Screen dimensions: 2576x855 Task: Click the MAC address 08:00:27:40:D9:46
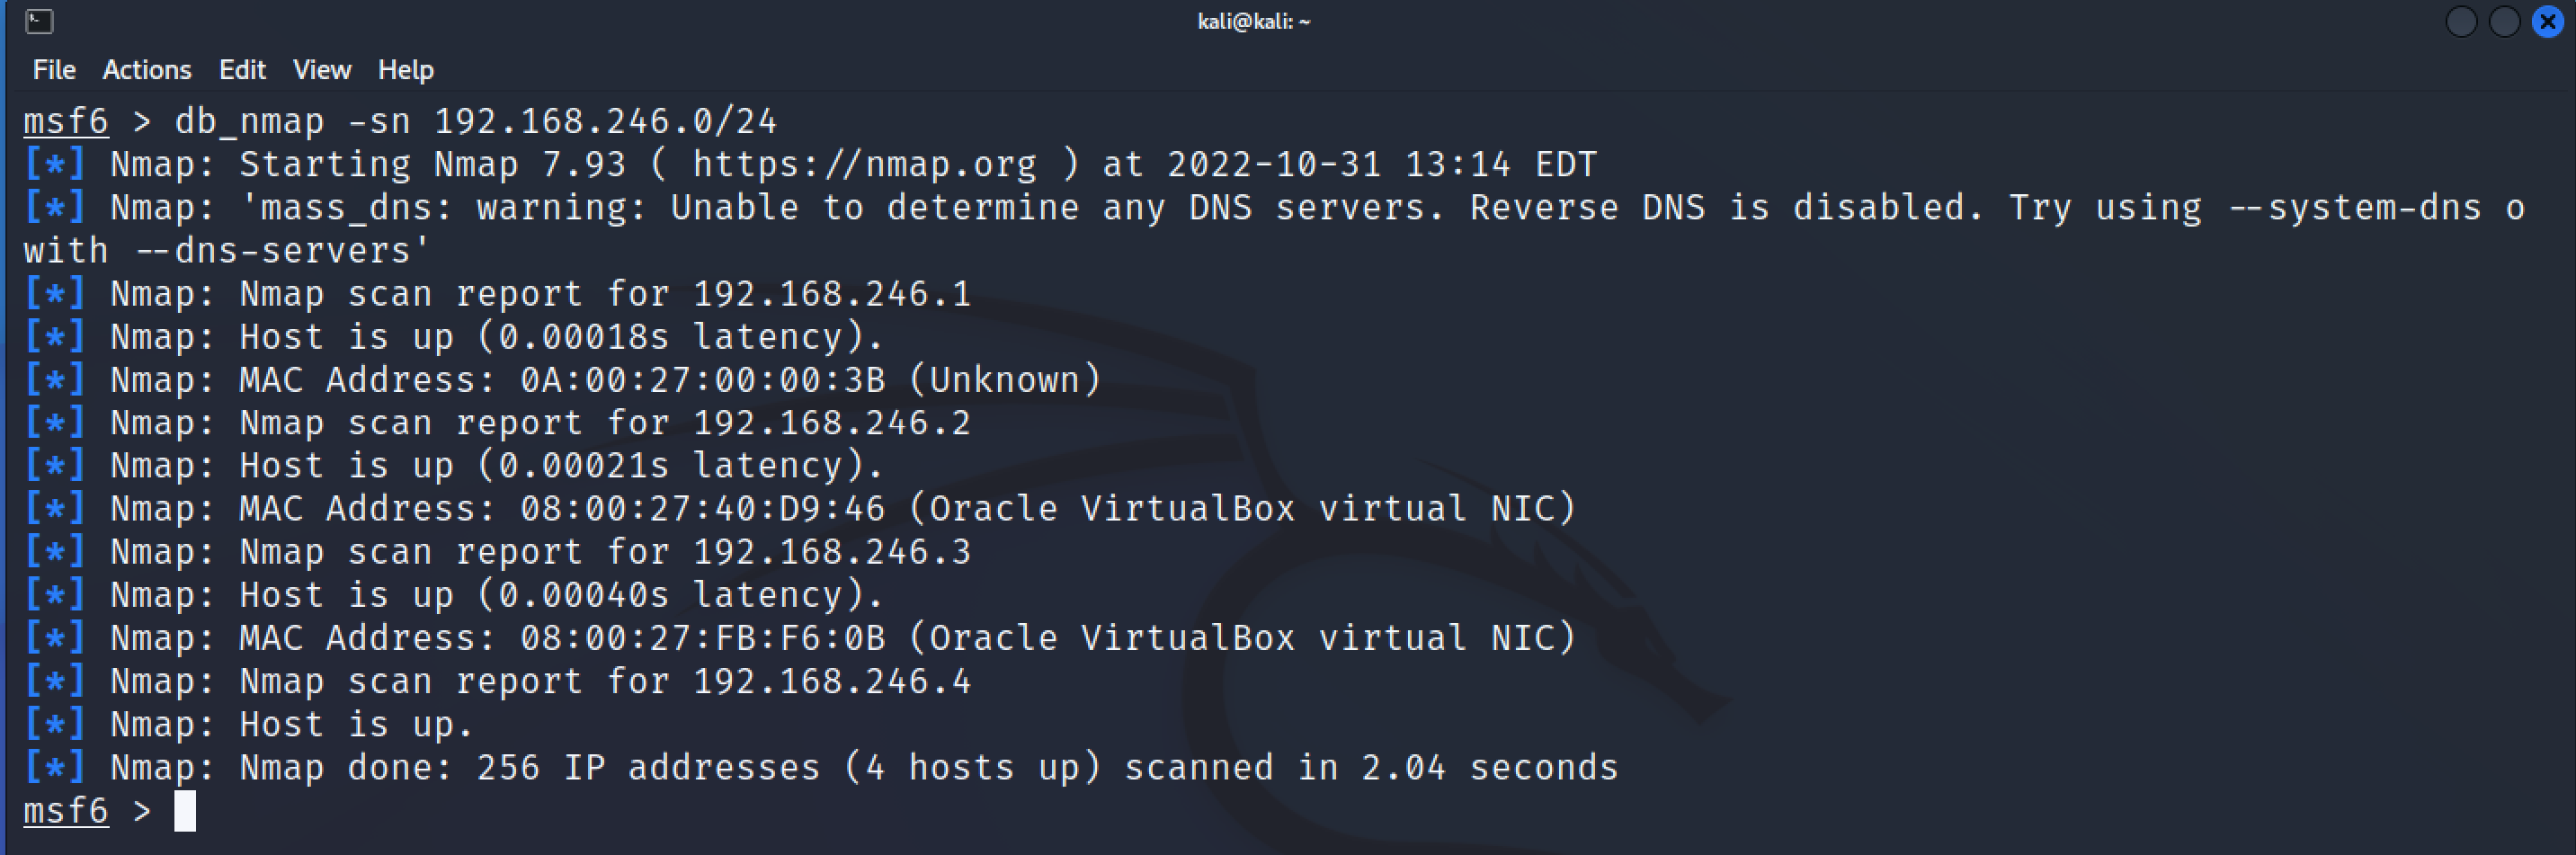702,509
